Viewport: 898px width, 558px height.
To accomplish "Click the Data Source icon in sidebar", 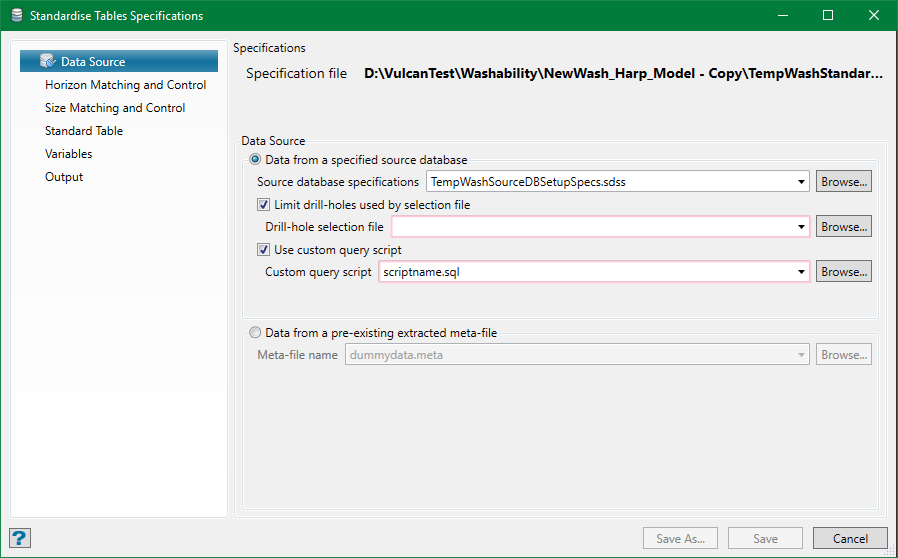I will [x=48, y=62].
